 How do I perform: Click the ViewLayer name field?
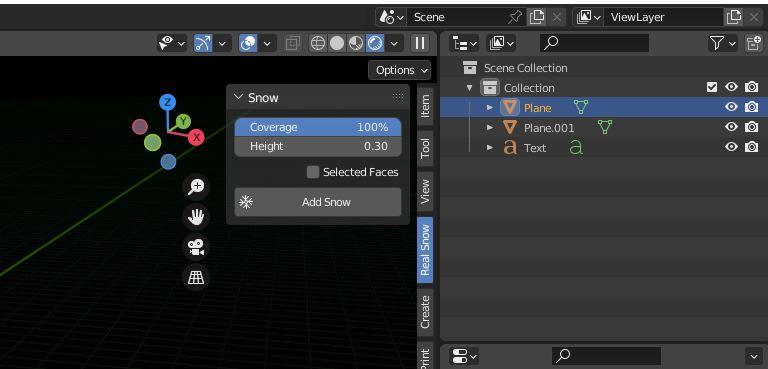tap(663, 17)
